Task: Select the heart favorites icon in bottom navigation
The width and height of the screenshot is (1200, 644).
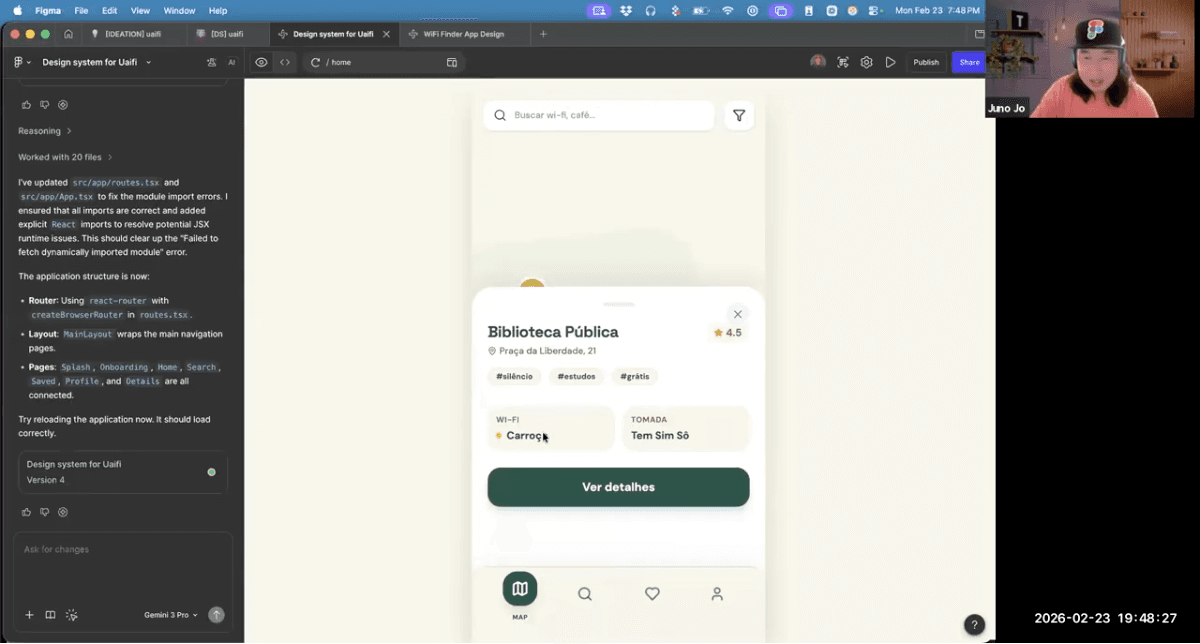Action: point(652,593)
